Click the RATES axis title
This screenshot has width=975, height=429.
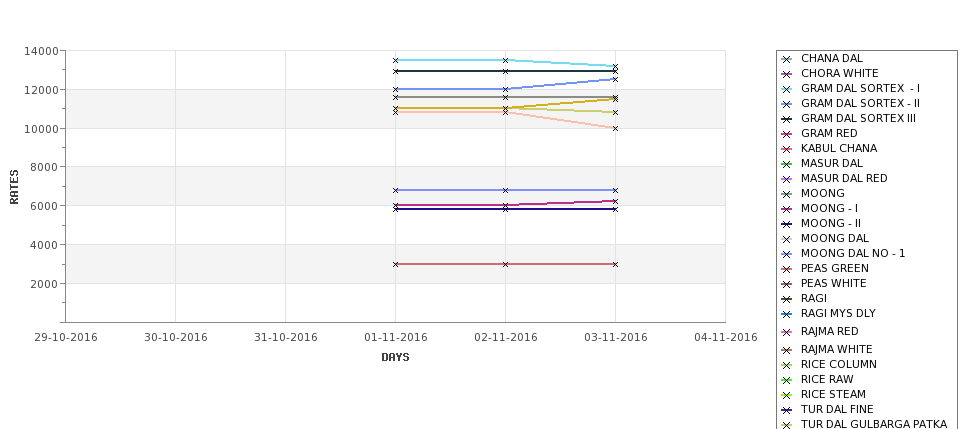tap(14, 187)
